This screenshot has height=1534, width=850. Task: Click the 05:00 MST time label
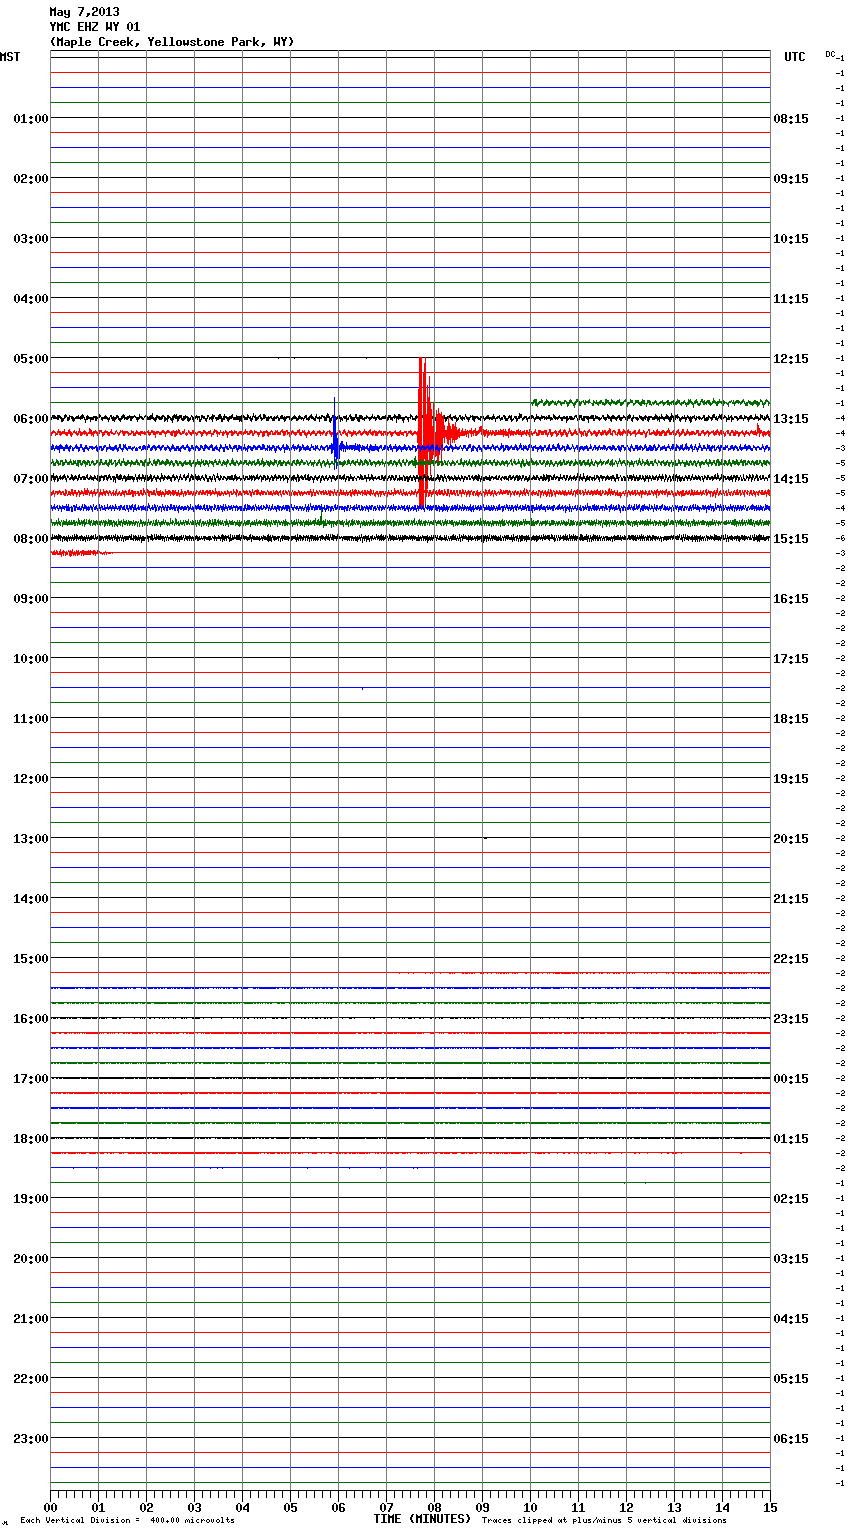(31, 359)
